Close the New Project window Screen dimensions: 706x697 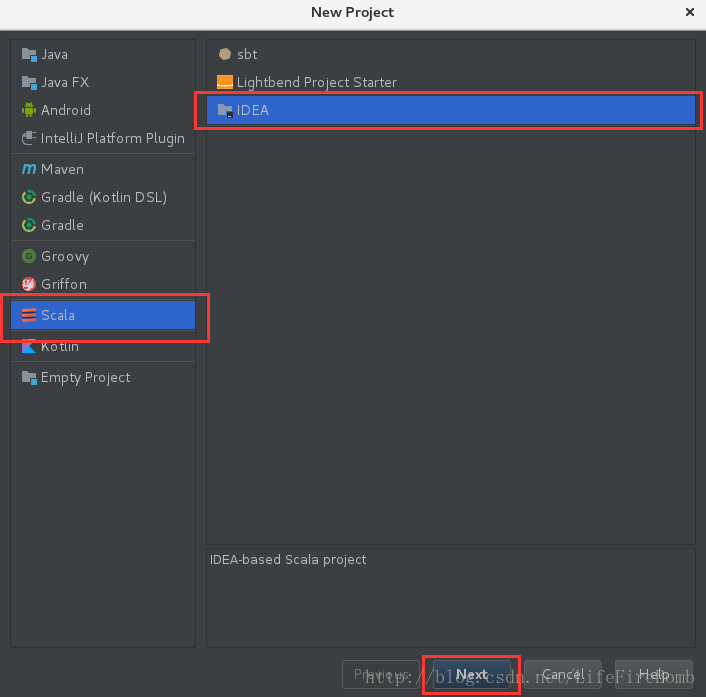tap(689, 12)
